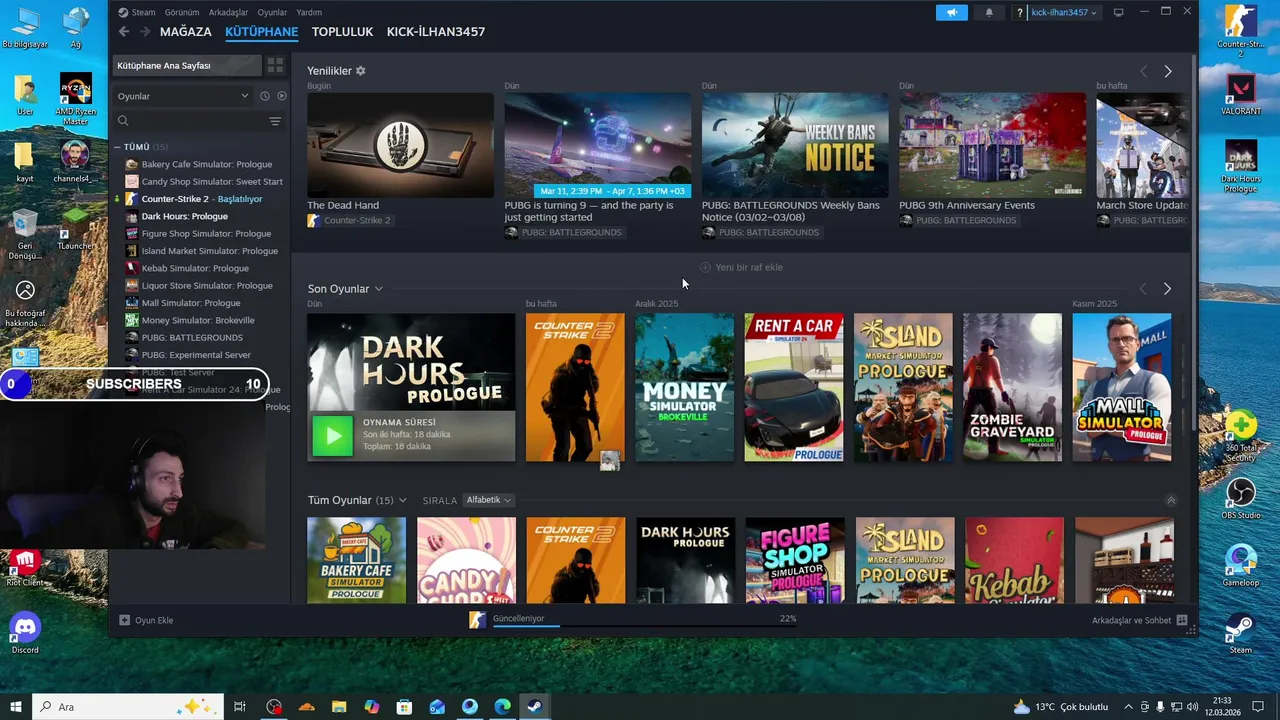Open PUBG 9th Anniversary Events card
This screenshot has height=720, width=1280.
tap(992, 146)
